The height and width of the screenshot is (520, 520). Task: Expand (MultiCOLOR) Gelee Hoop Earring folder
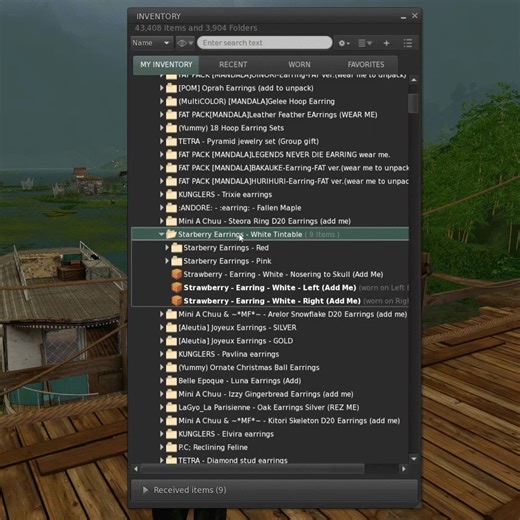pyautogui.click(x=162, y=101)
